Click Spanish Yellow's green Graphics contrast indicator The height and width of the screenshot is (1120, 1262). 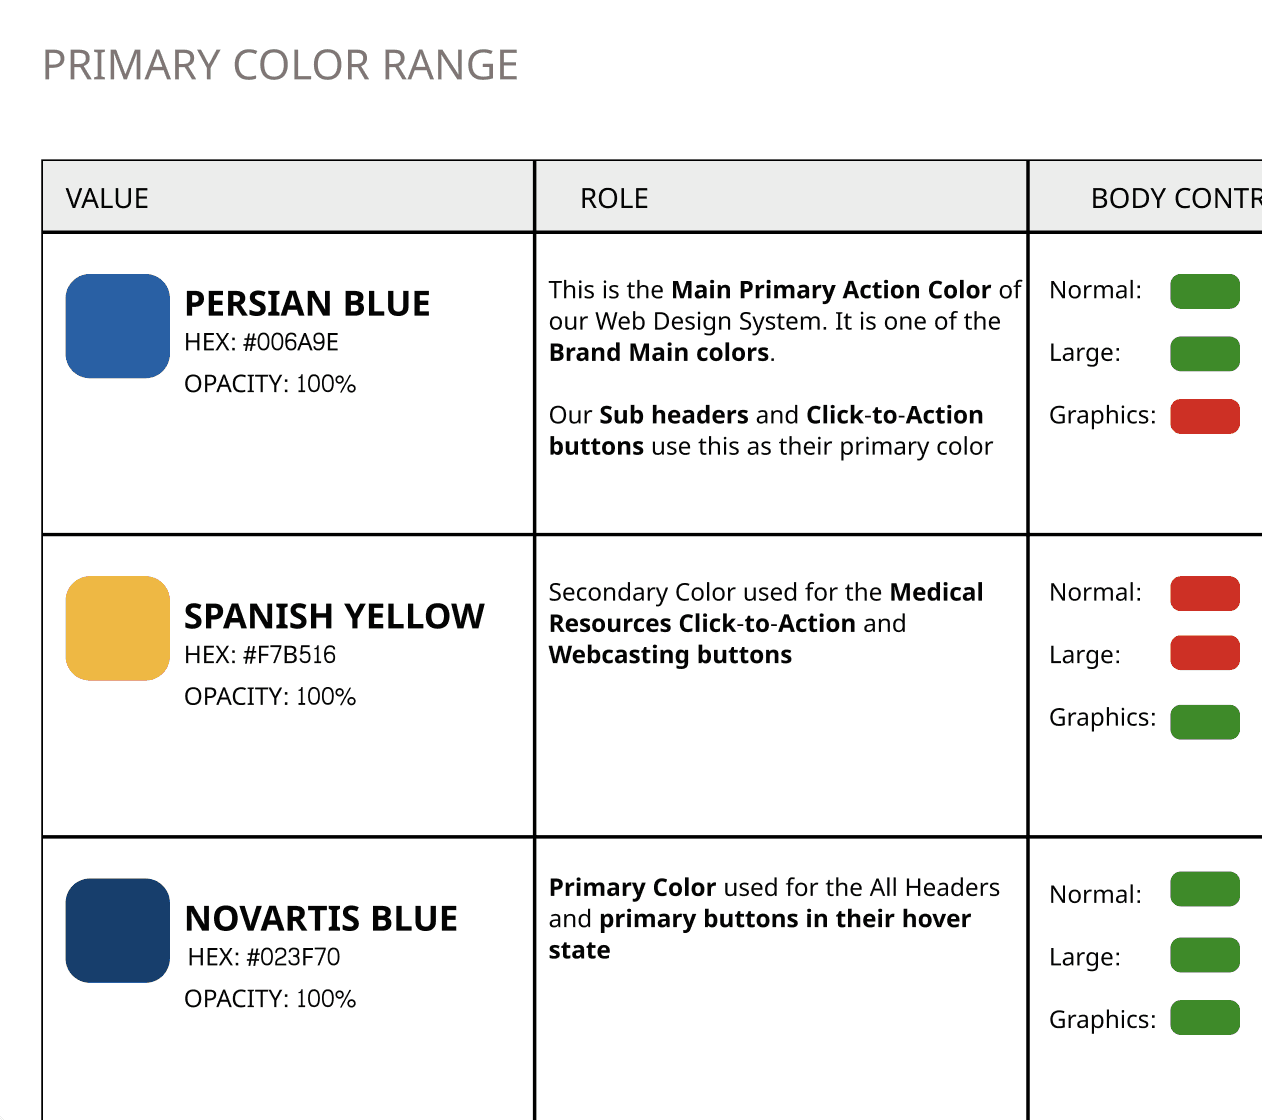pos(1205,721)
